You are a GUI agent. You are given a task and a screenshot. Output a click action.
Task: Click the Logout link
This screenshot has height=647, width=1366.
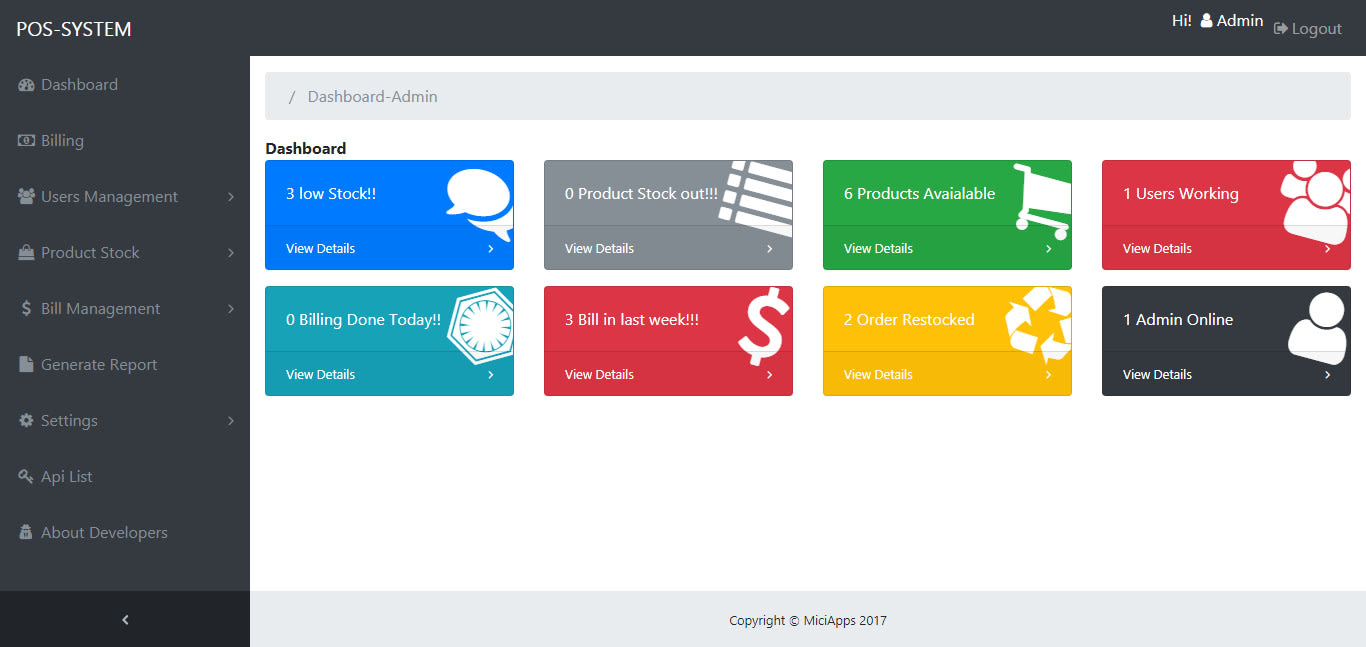(1308, 29)
